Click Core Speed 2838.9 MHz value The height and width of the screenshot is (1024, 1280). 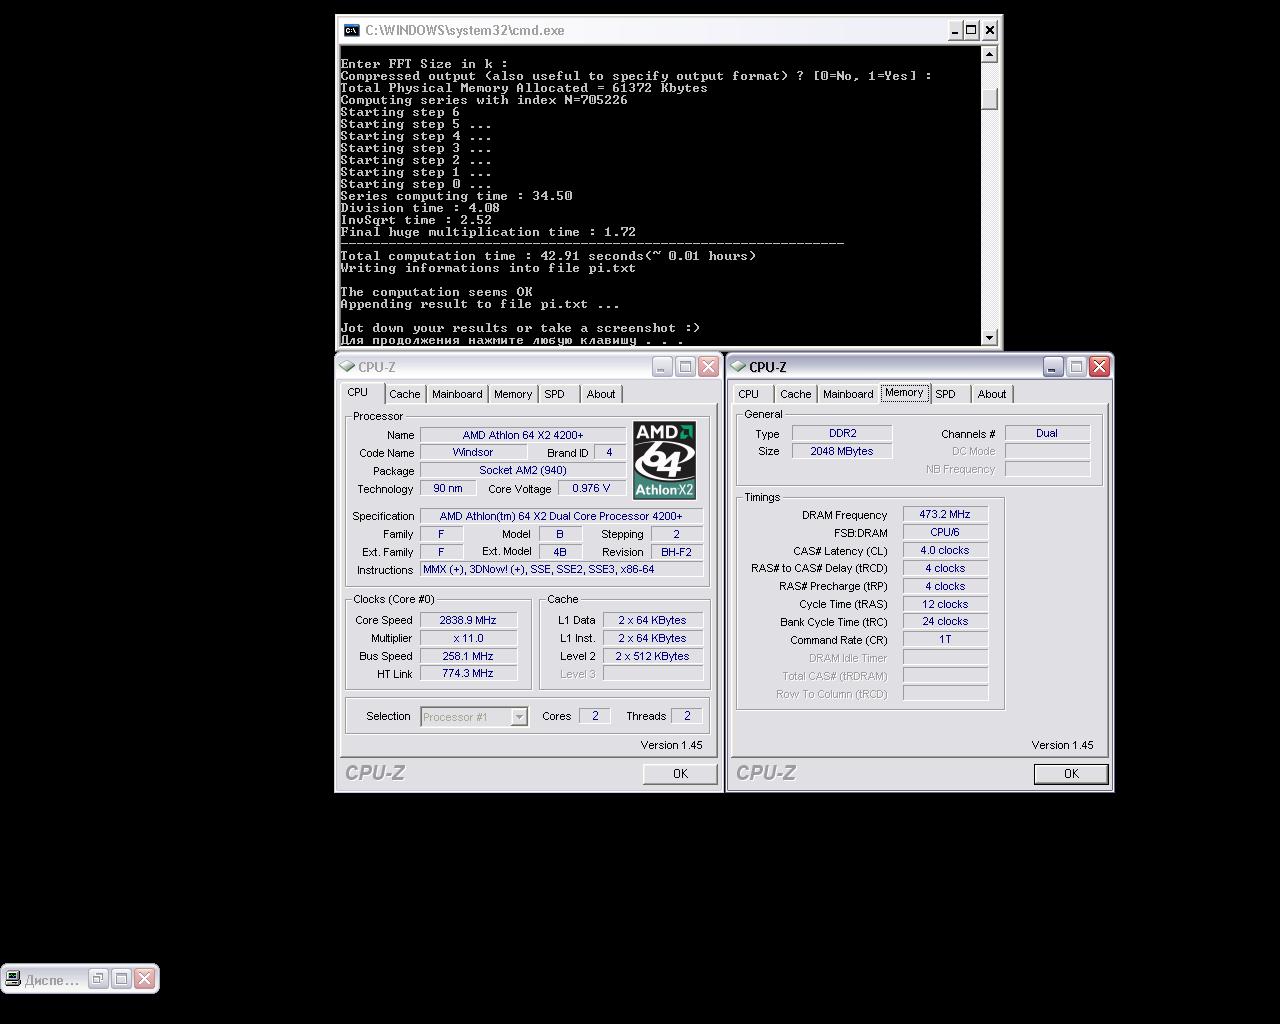[468, 620]
